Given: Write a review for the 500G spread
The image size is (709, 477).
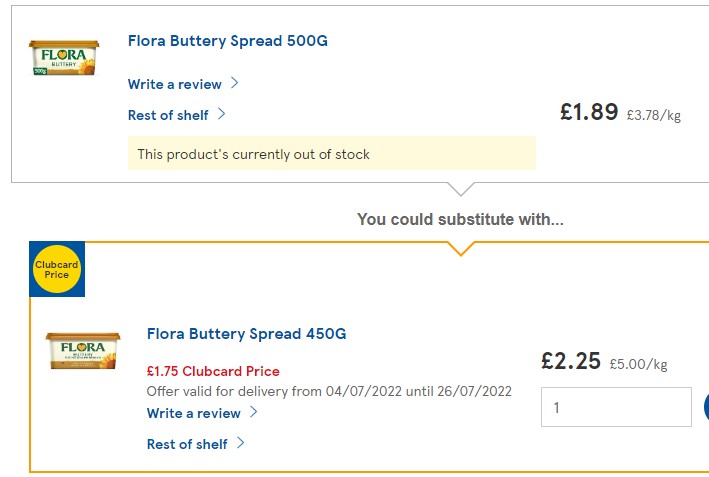Looking at the screenshot, I should (175, 84).
